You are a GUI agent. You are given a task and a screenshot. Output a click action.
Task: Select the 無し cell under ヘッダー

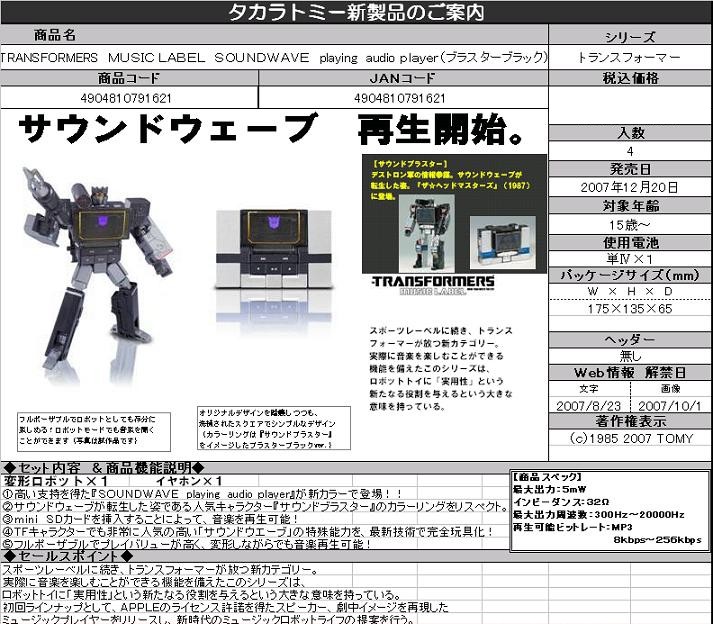click(x=630, y=356)
